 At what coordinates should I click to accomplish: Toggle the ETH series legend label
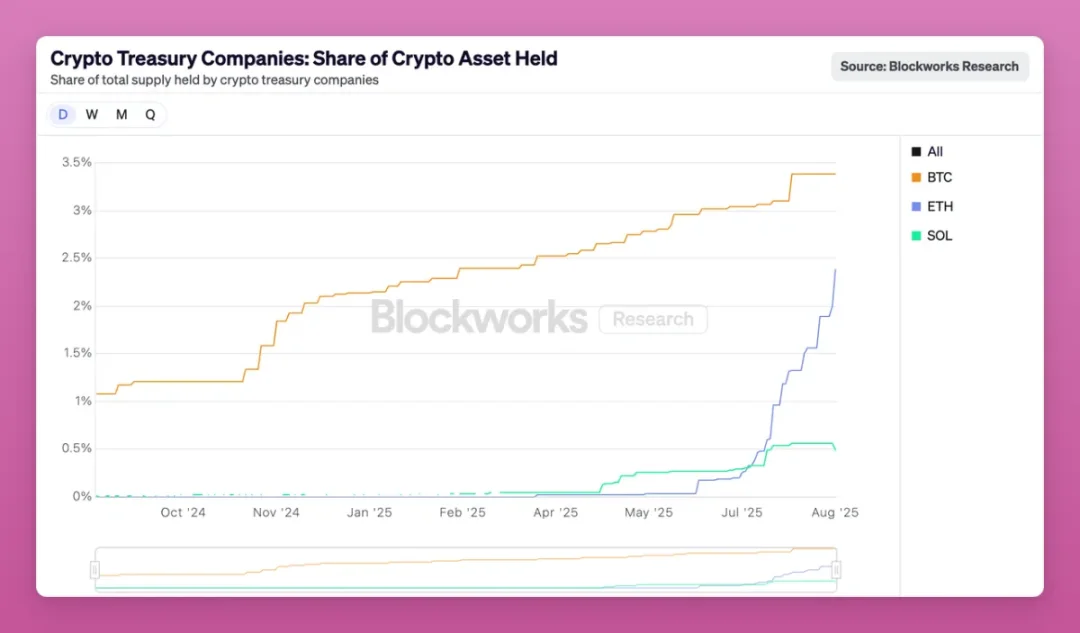940,207
